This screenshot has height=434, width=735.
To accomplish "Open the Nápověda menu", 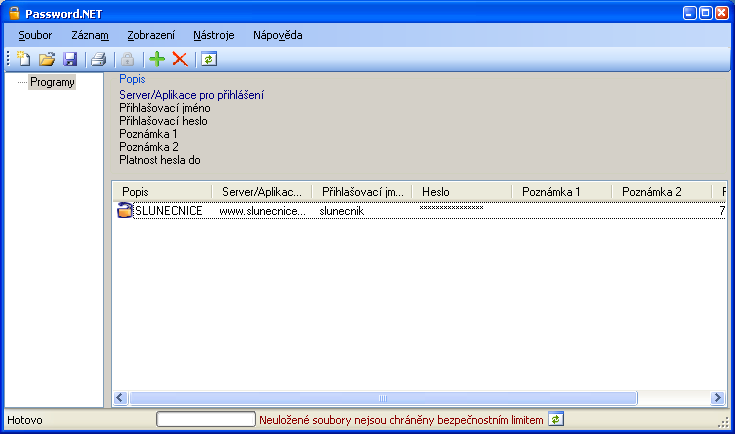I will point(278,35).
